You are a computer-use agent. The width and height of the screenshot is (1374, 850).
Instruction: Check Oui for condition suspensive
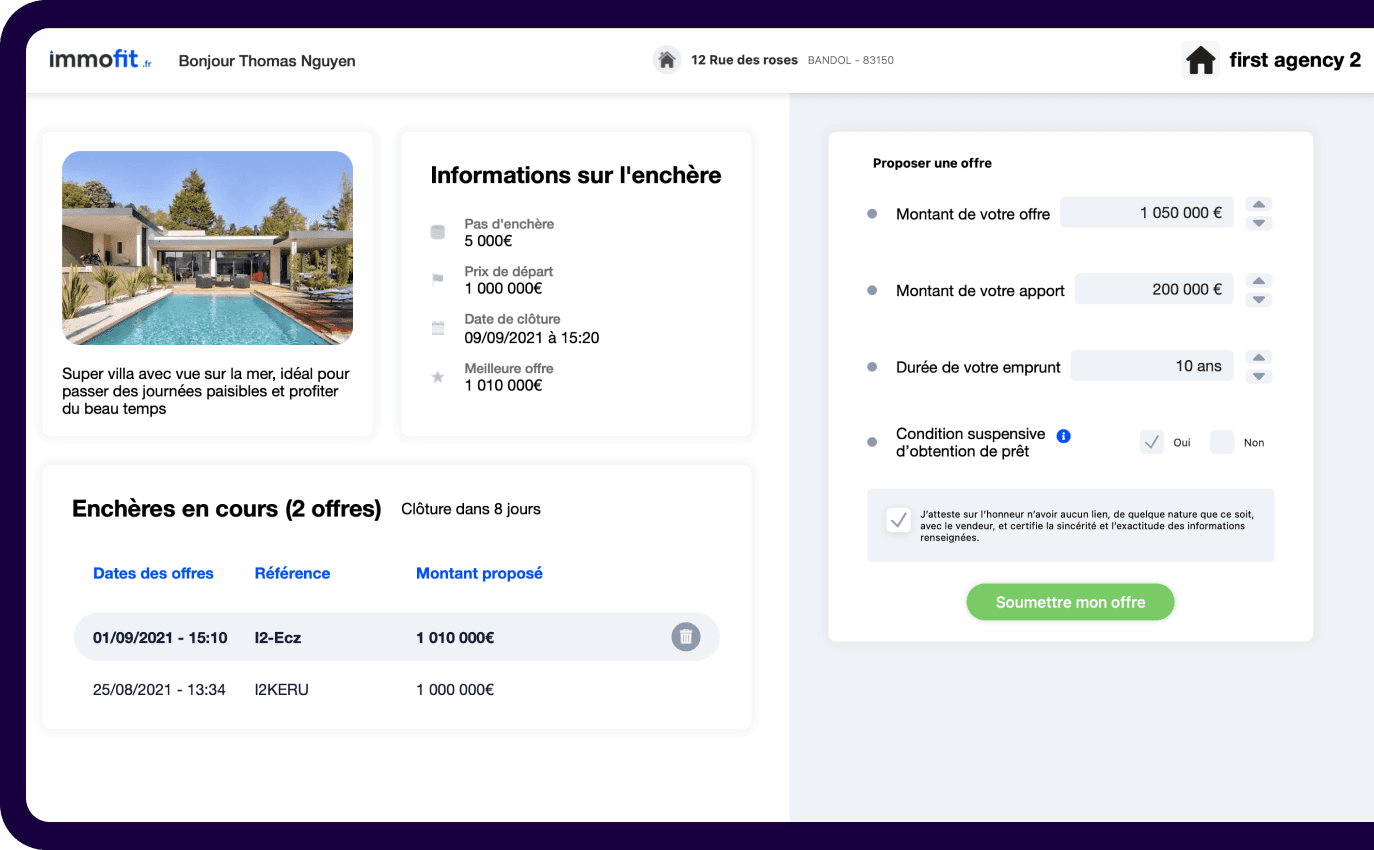click(x=1152, y=442)
